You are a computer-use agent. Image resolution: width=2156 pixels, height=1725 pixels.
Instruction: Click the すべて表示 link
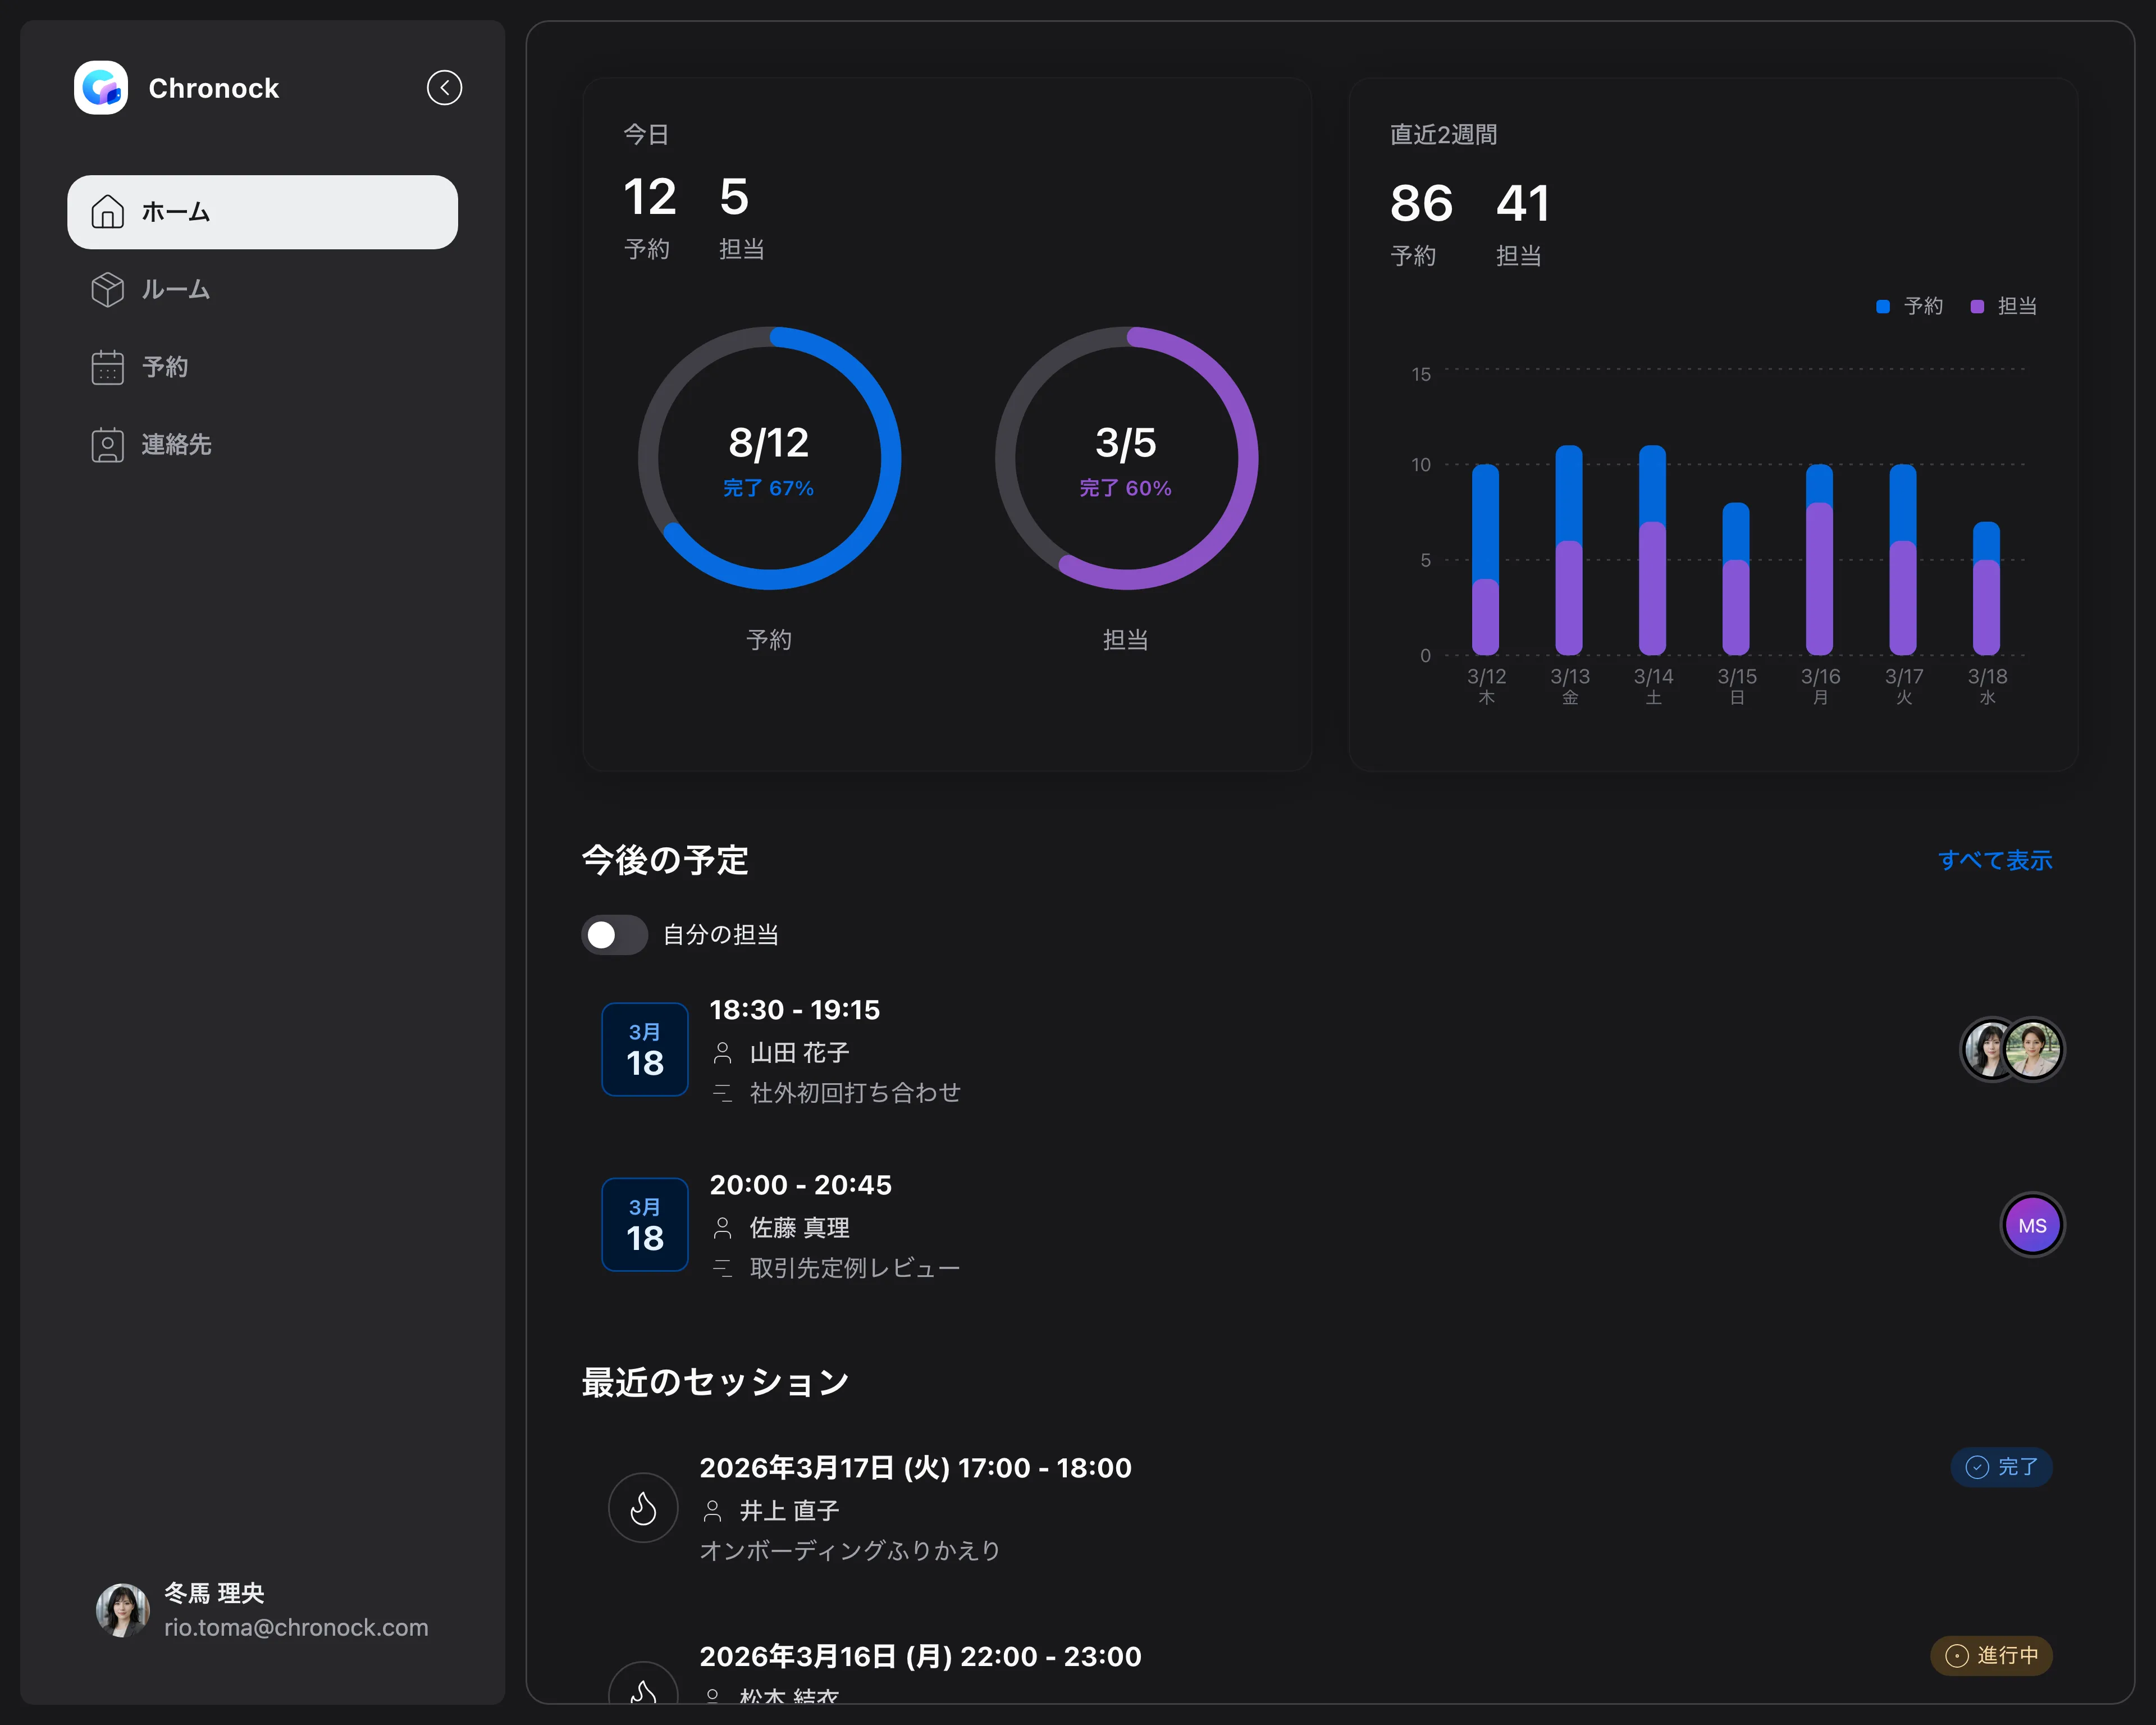(x=1995, y=859)
